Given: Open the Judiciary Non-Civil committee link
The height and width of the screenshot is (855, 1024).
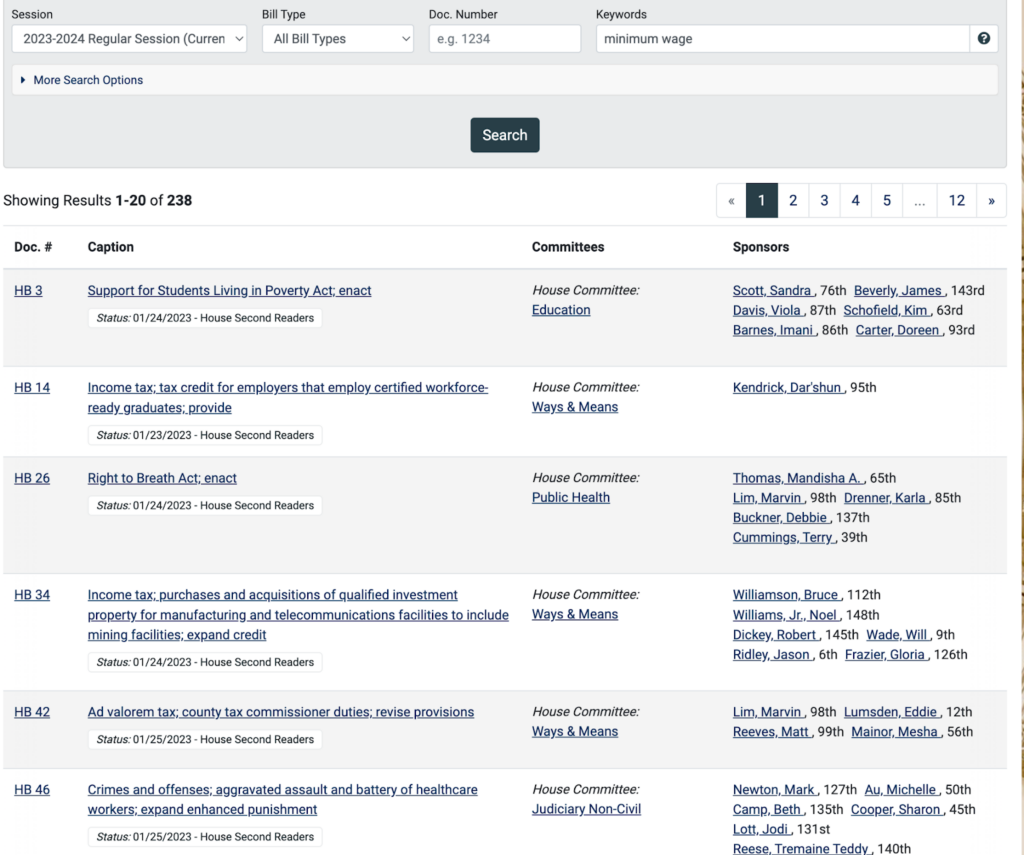Looking at the screenshot, I should (586, 809).
